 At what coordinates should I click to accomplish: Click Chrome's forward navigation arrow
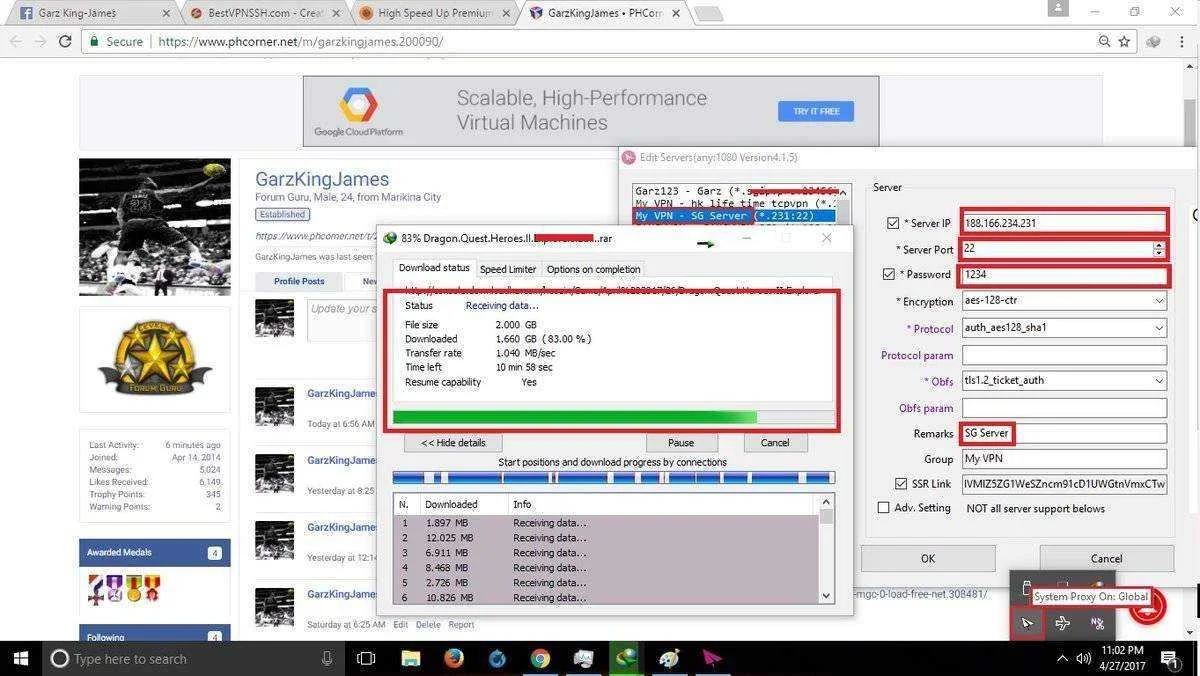click(x=40, y=42)
